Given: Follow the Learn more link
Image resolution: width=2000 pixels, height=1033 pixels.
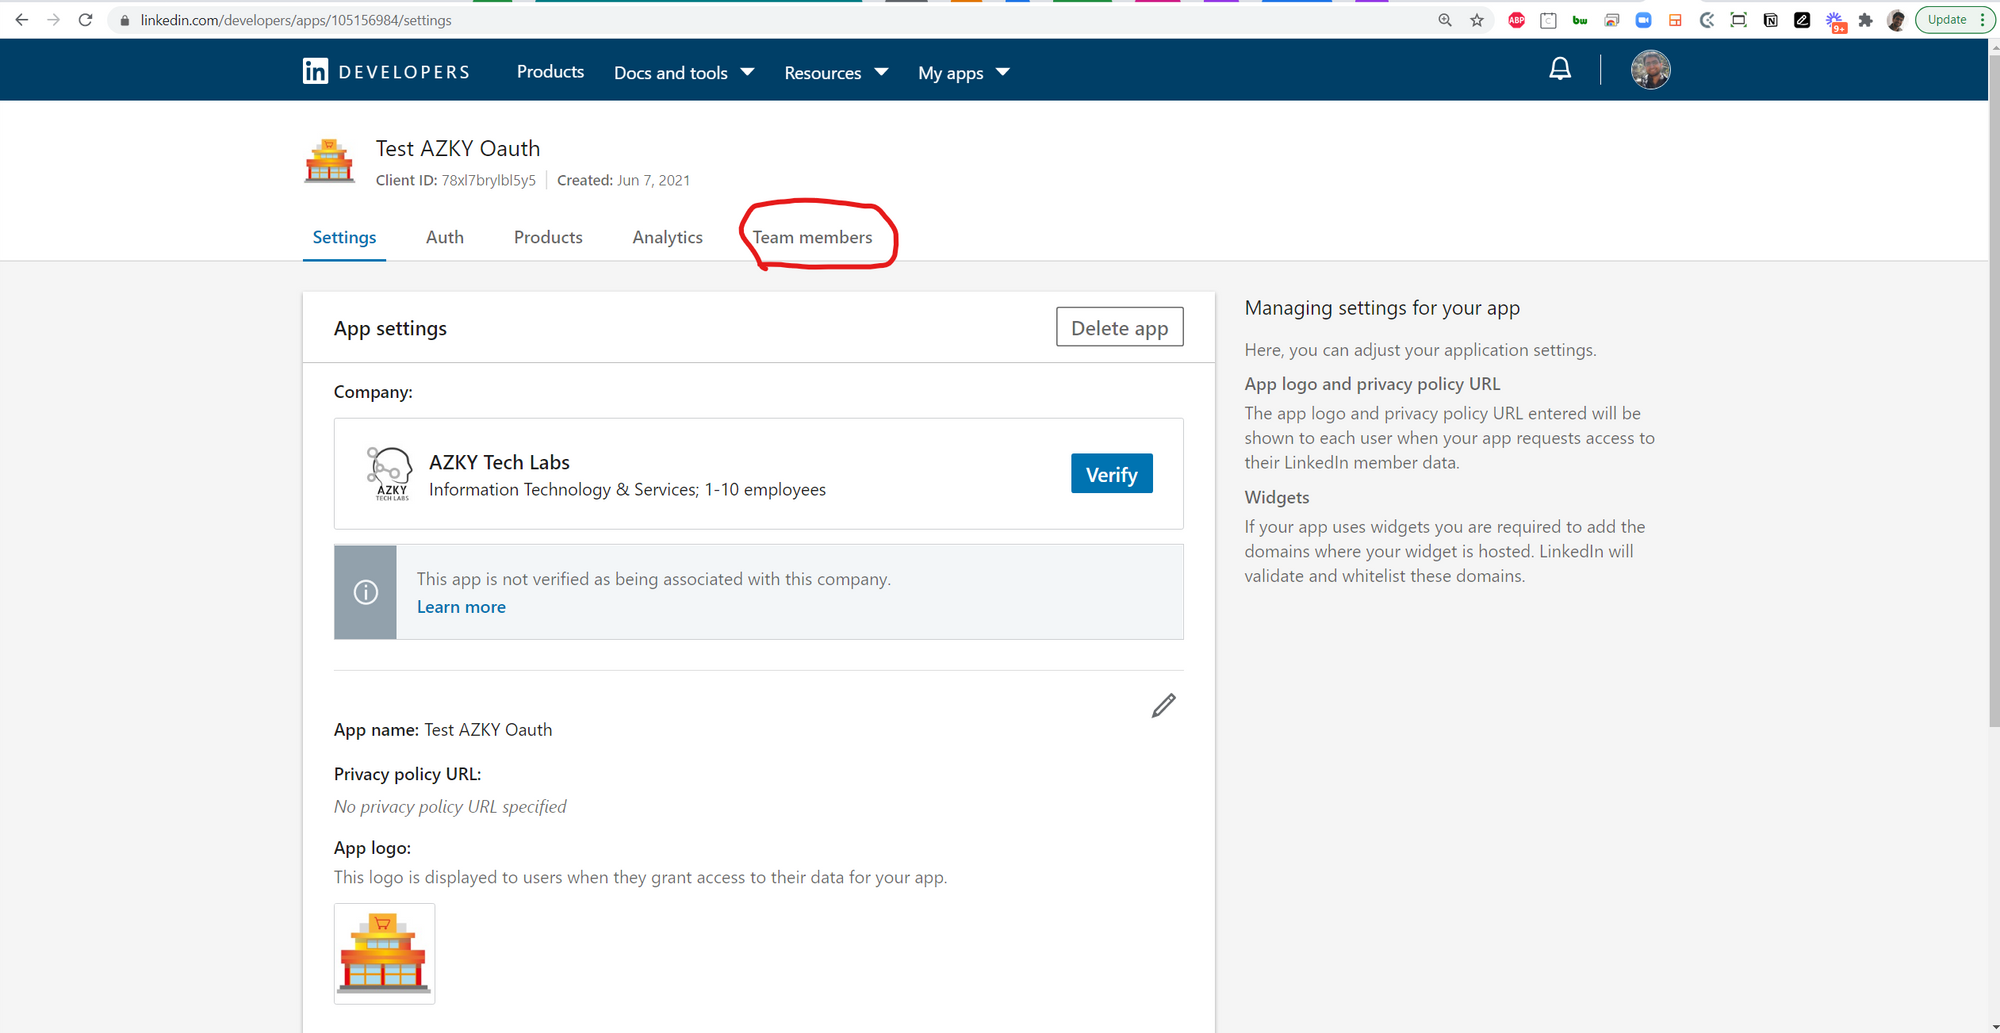Looking at the screenshot, I should [461, 607].
